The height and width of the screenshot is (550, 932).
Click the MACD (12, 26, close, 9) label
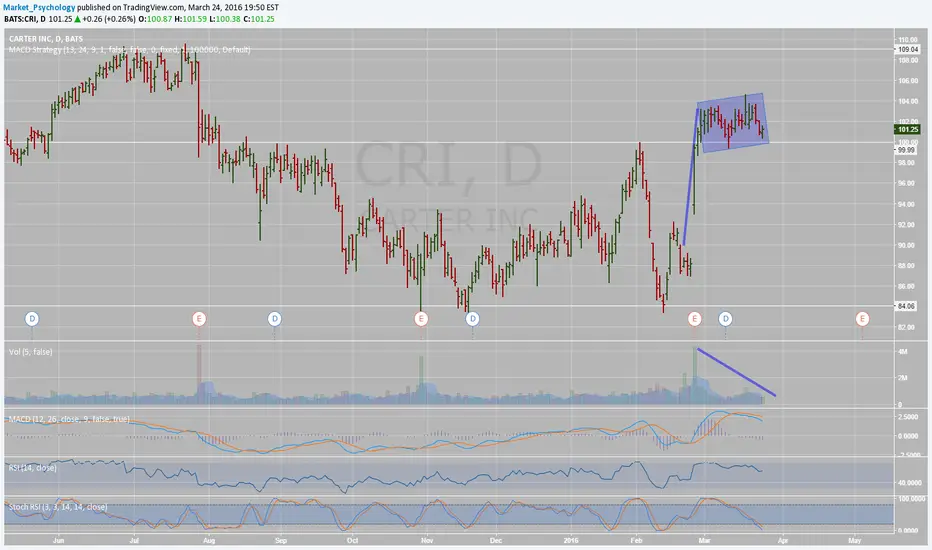[x=69, y=419]
